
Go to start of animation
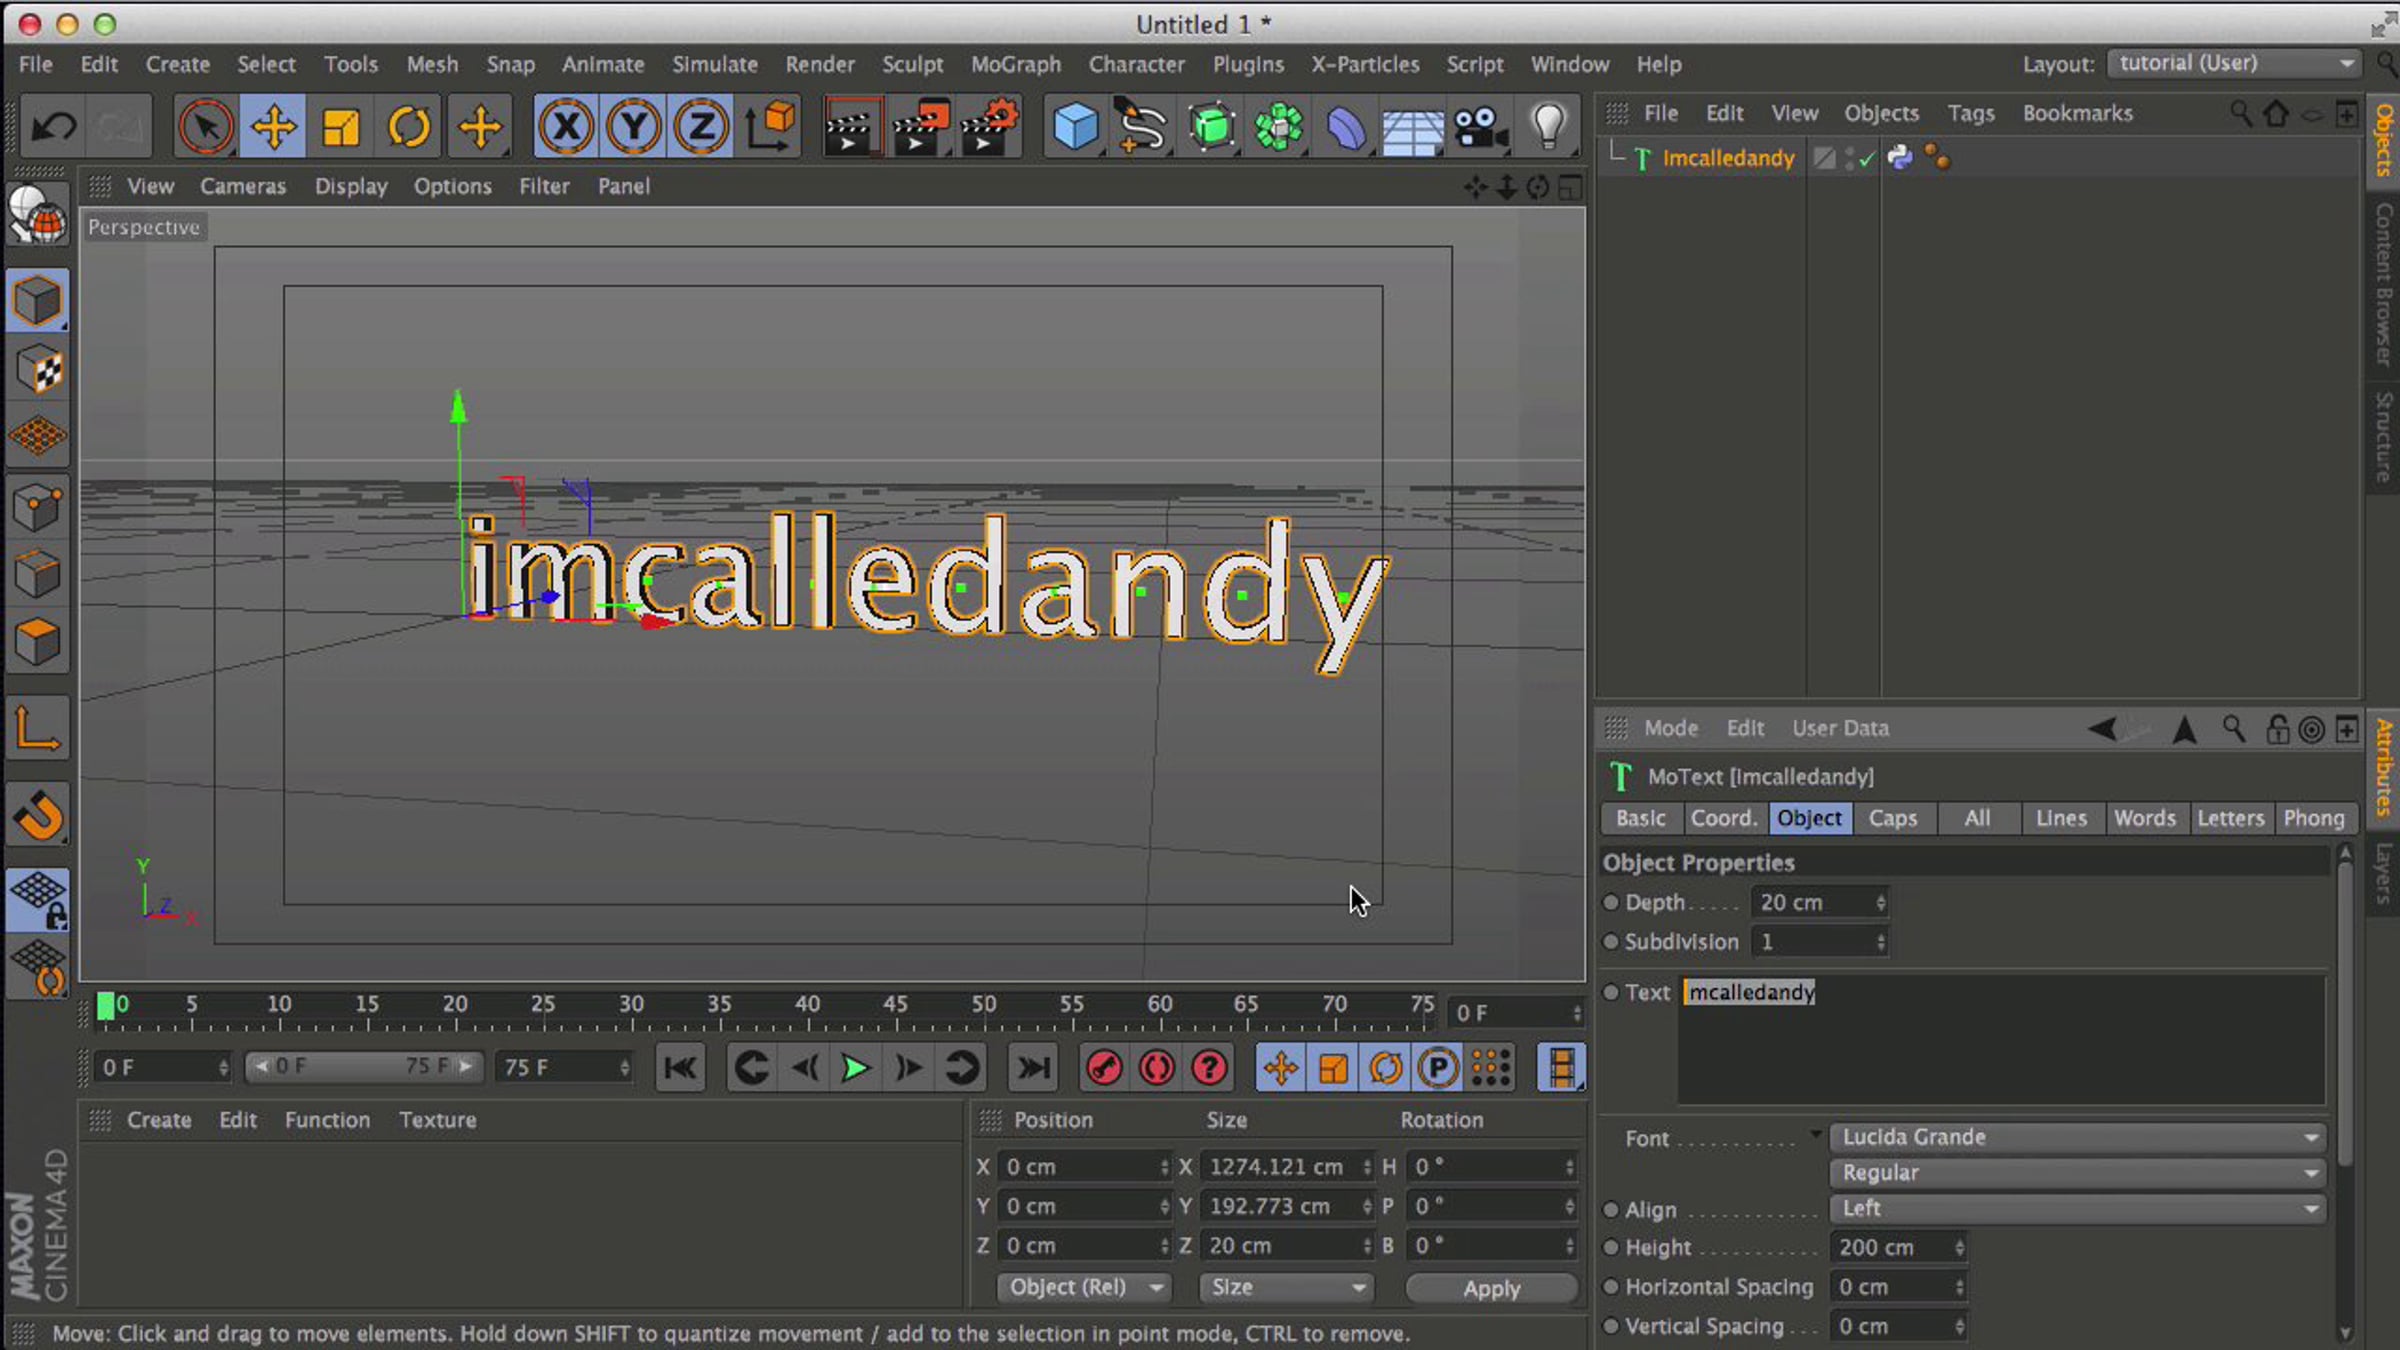click(x=680, y=1068)
